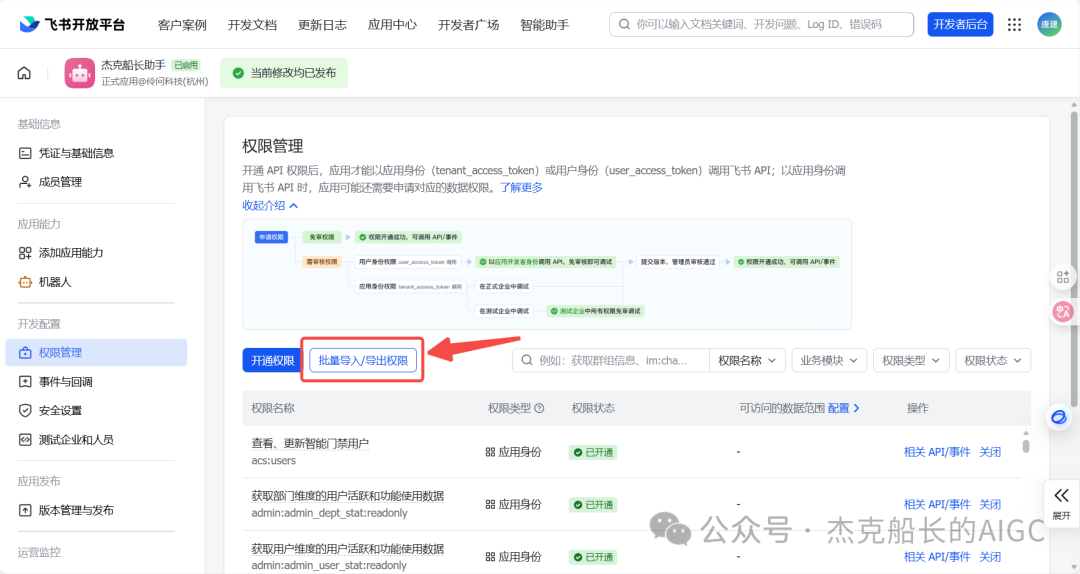Click 关闭 for acs:users permission

pyautogui.click(x=990, y=452)
